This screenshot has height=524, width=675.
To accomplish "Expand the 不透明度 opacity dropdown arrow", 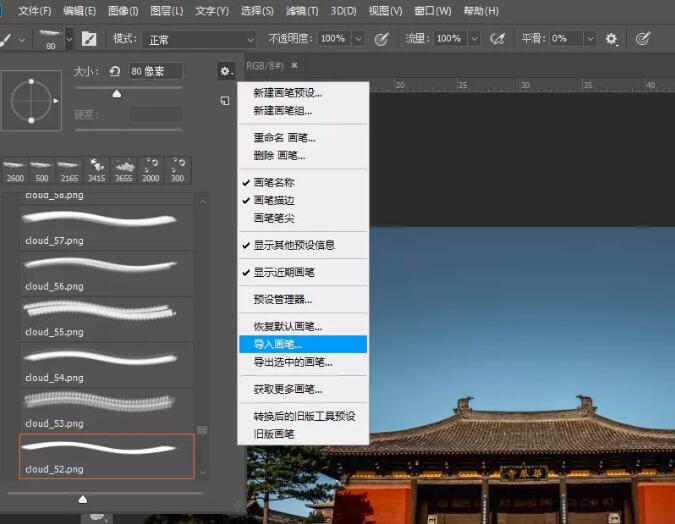I will pyautogui.click(x=357, y=39).
